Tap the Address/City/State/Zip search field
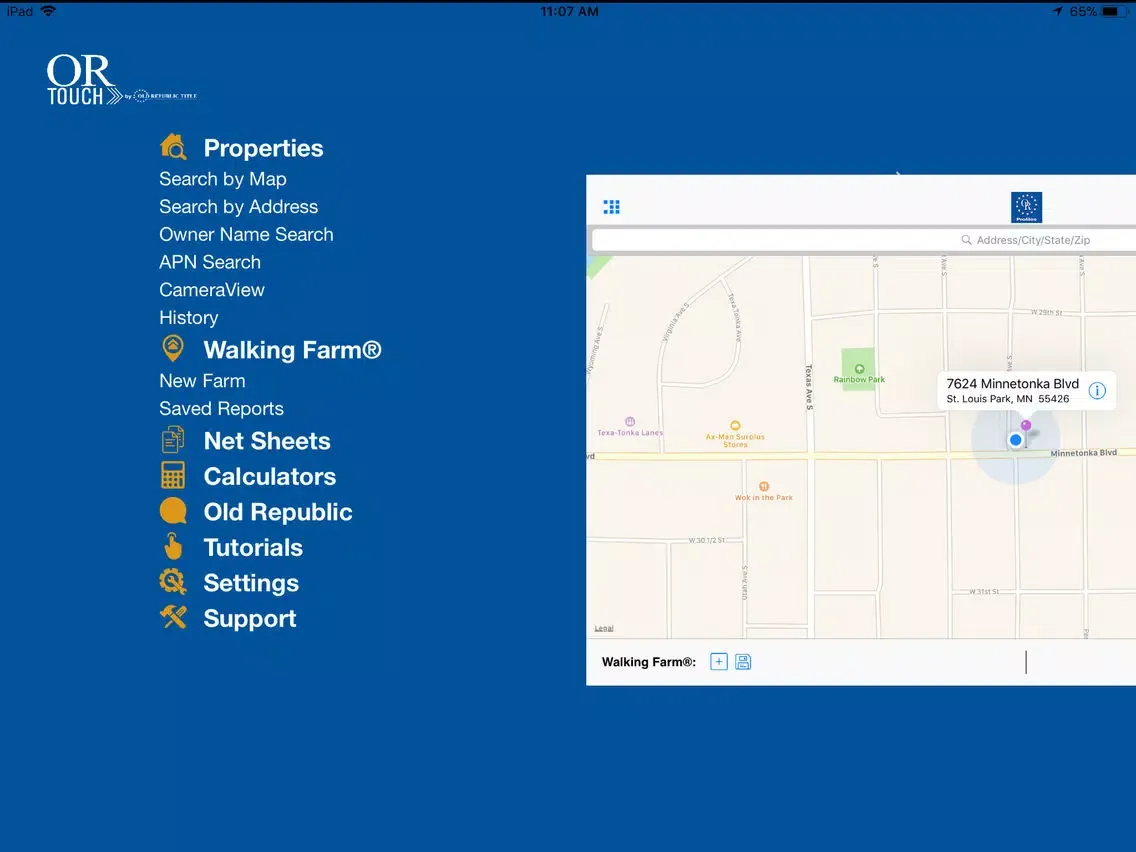This screenshot has height=852, width=1136. tap(864, 240)
